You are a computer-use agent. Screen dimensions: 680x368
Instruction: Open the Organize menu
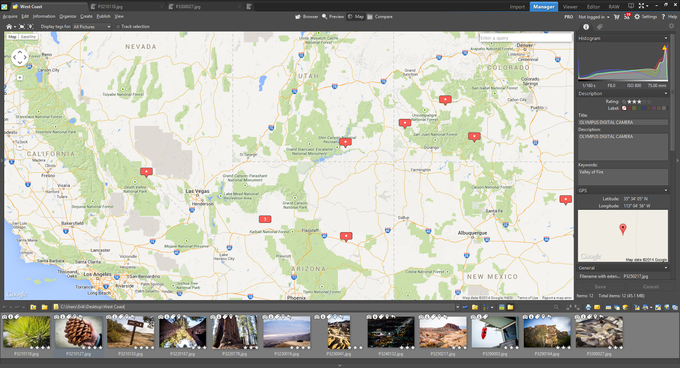[x=68, y=16]
